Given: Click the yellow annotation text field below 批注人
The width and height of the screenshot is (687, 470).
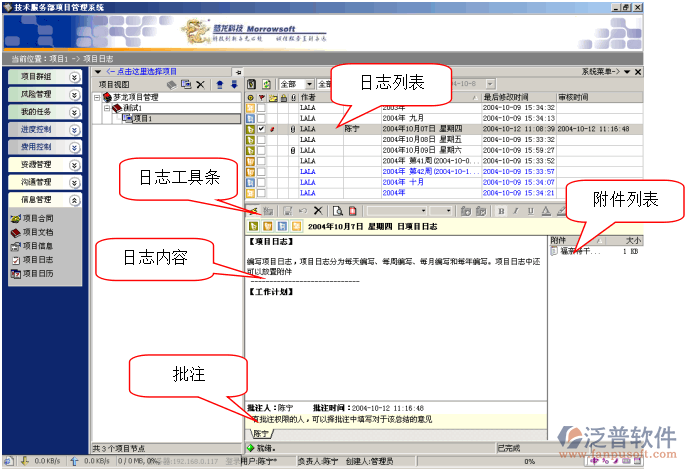Looking at the screenshot, I should (396, 420).
